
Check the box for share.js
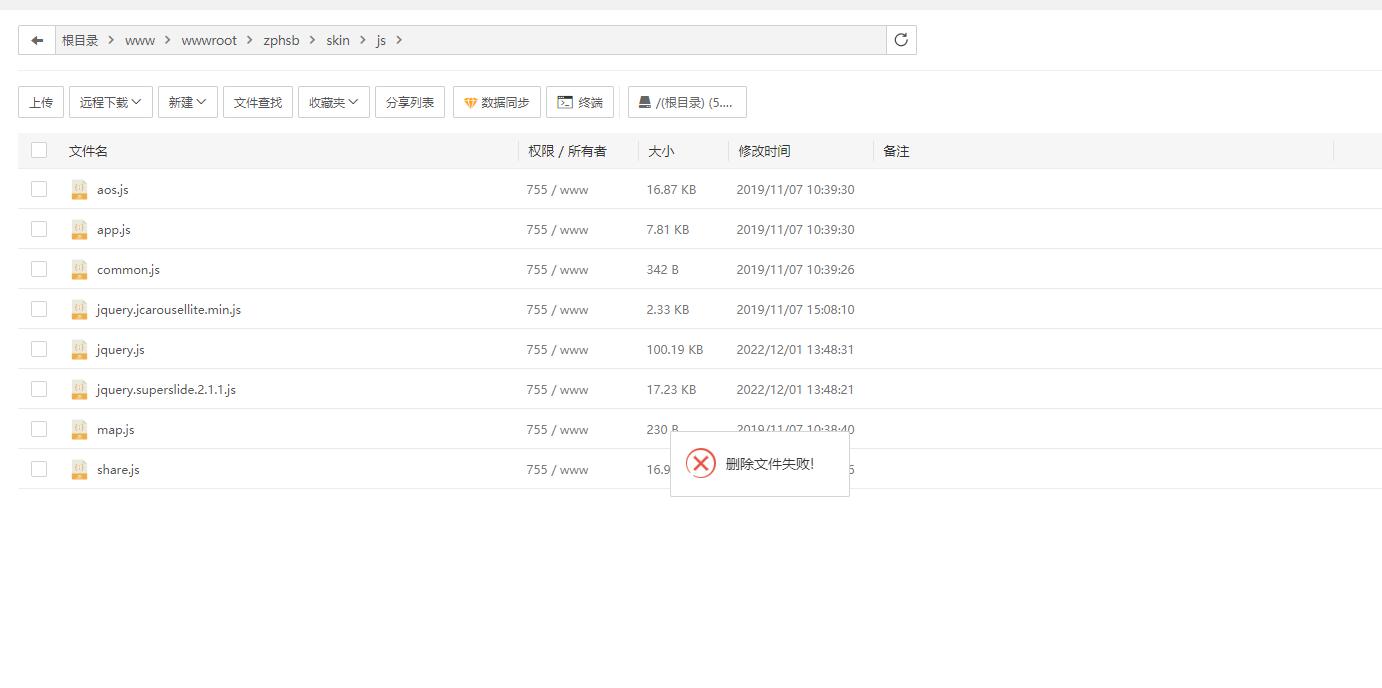click(x=39, y=469)
